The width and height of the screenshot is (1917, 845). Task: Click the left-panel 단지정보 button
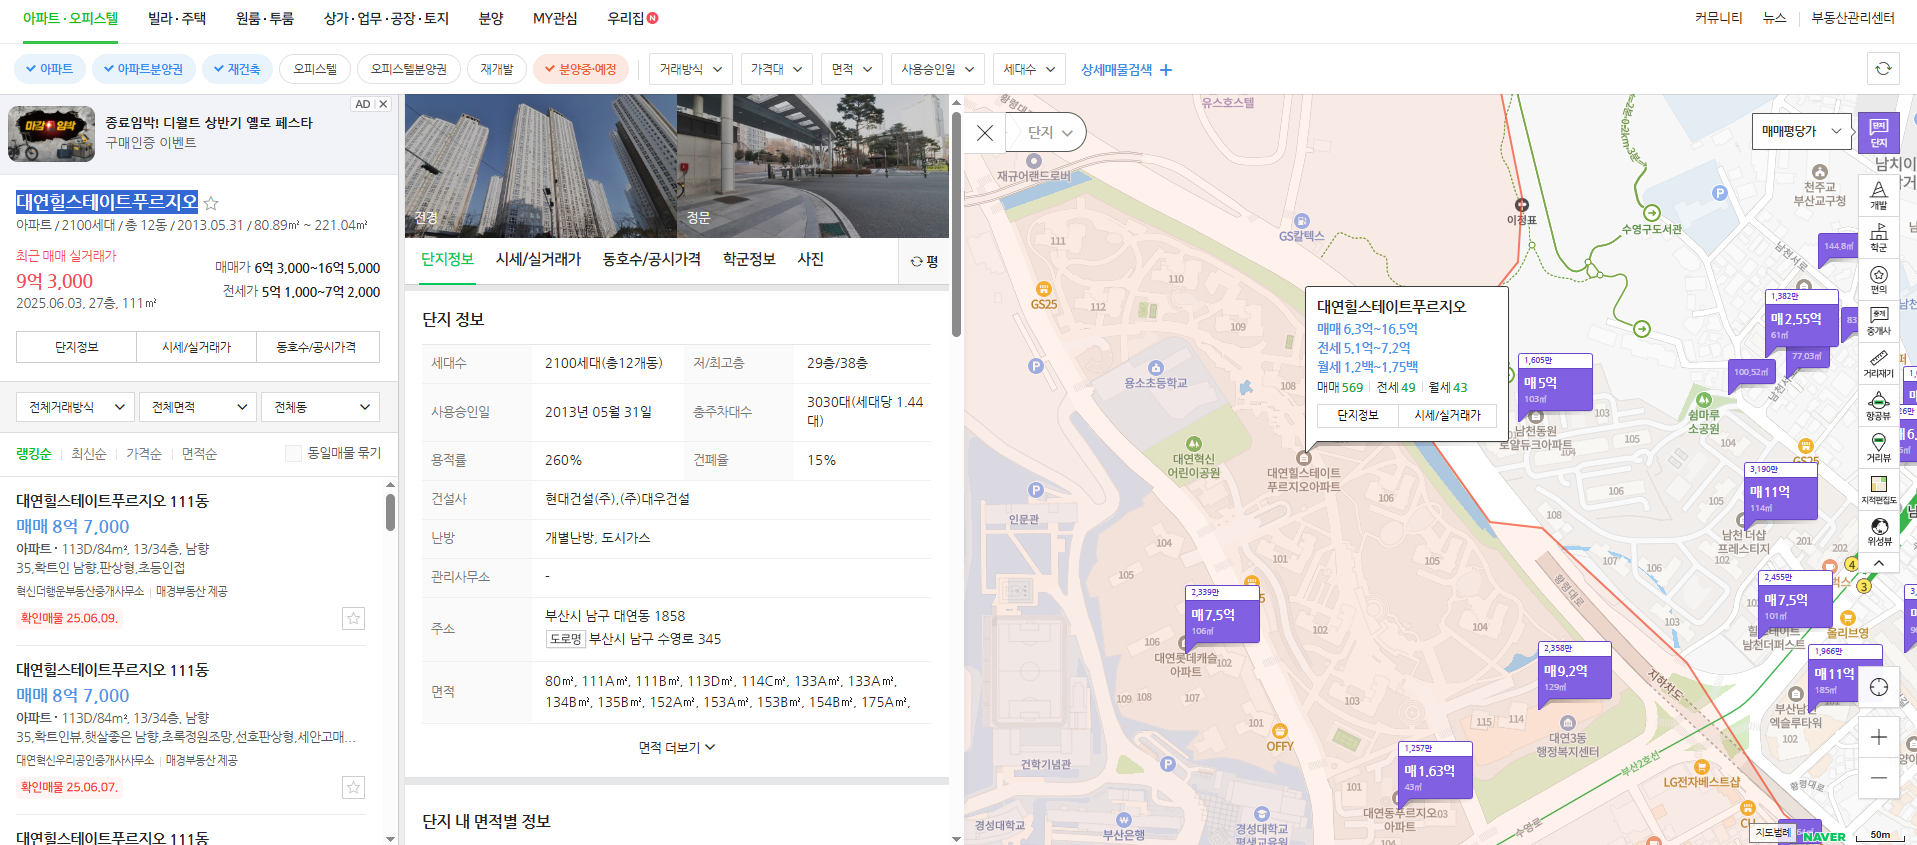point(76,347)
